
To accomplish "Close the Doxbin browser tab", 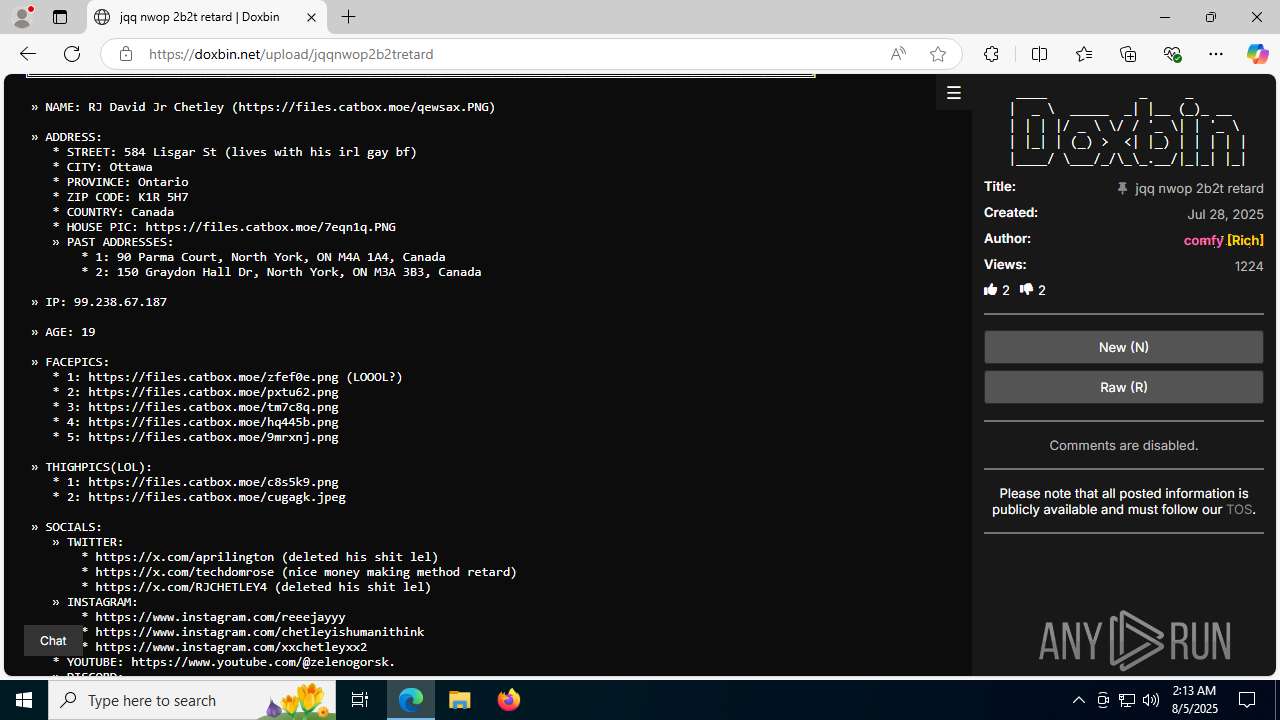I will coord(311,17).
